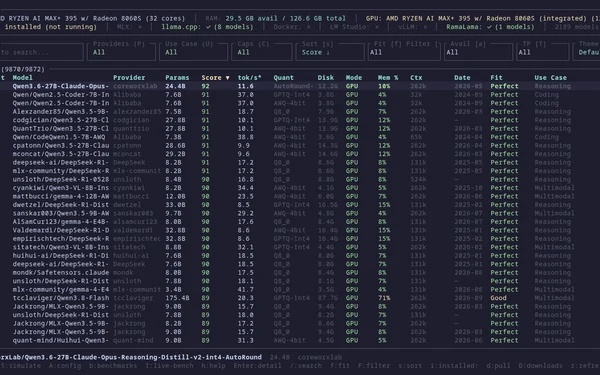Image resolution: width=600 pixels, height=375 pixels.
Task: Click the Score column sort arrow
Action: click(x=227, y=78)
